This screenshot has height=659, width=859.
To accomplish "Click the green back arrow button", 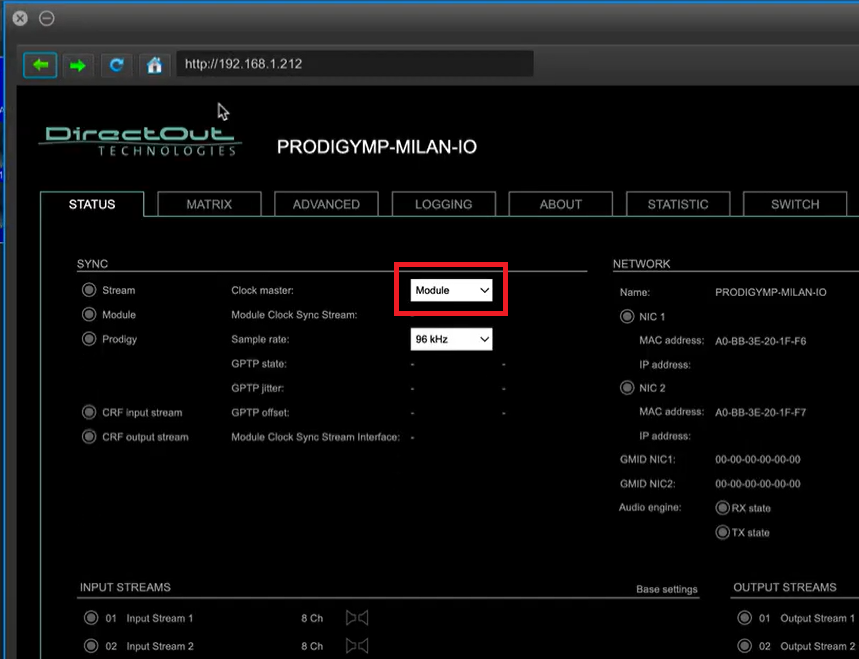I will tap(40, 65).
